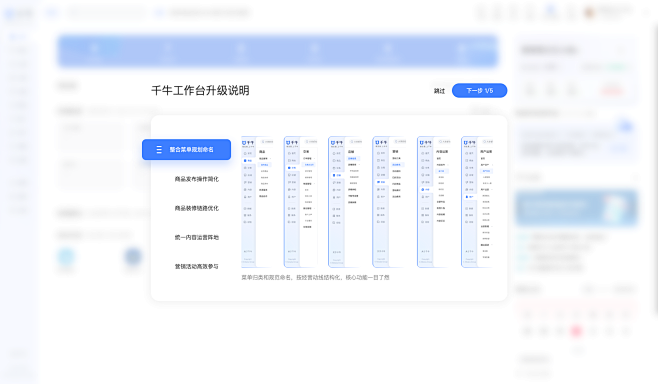The image size is (658, 384).
Task: Open the 交易 menu preview thumbnail
Action: point(300,202)
